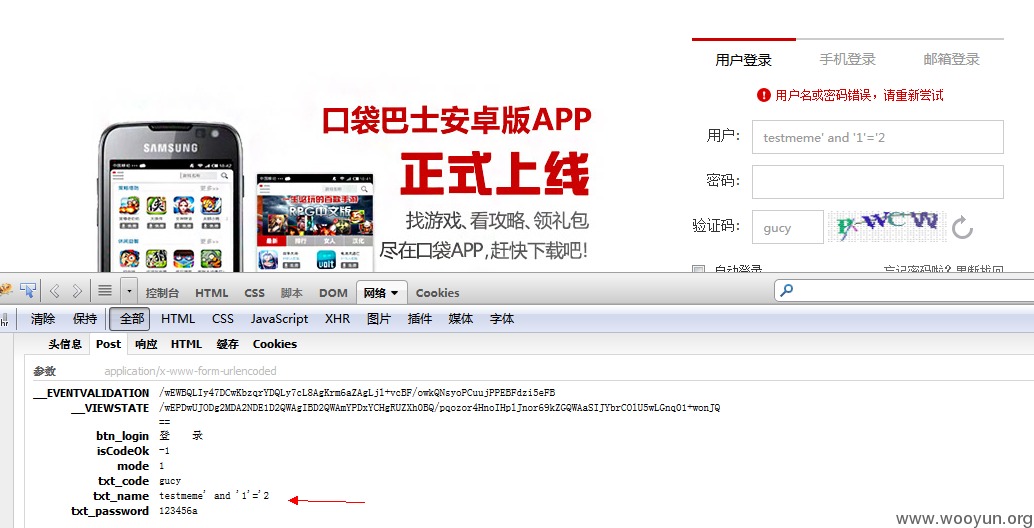Screen dimensions: 1034x528
Task: Click the 参数 section label
Action: click(x=45, y=371)
